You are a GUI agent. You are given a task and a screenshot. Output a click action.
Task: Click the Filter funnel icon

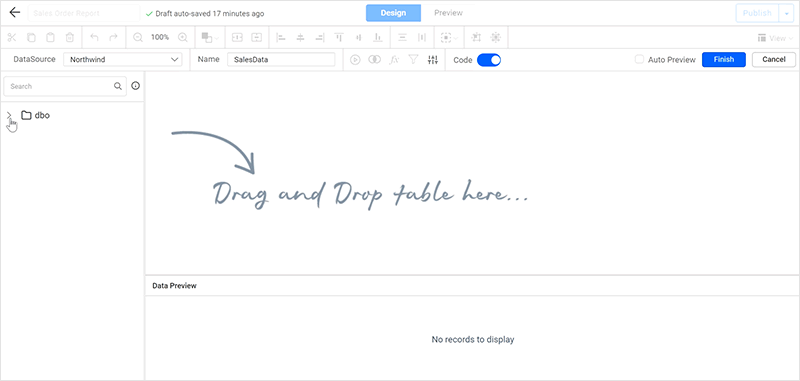413,60
